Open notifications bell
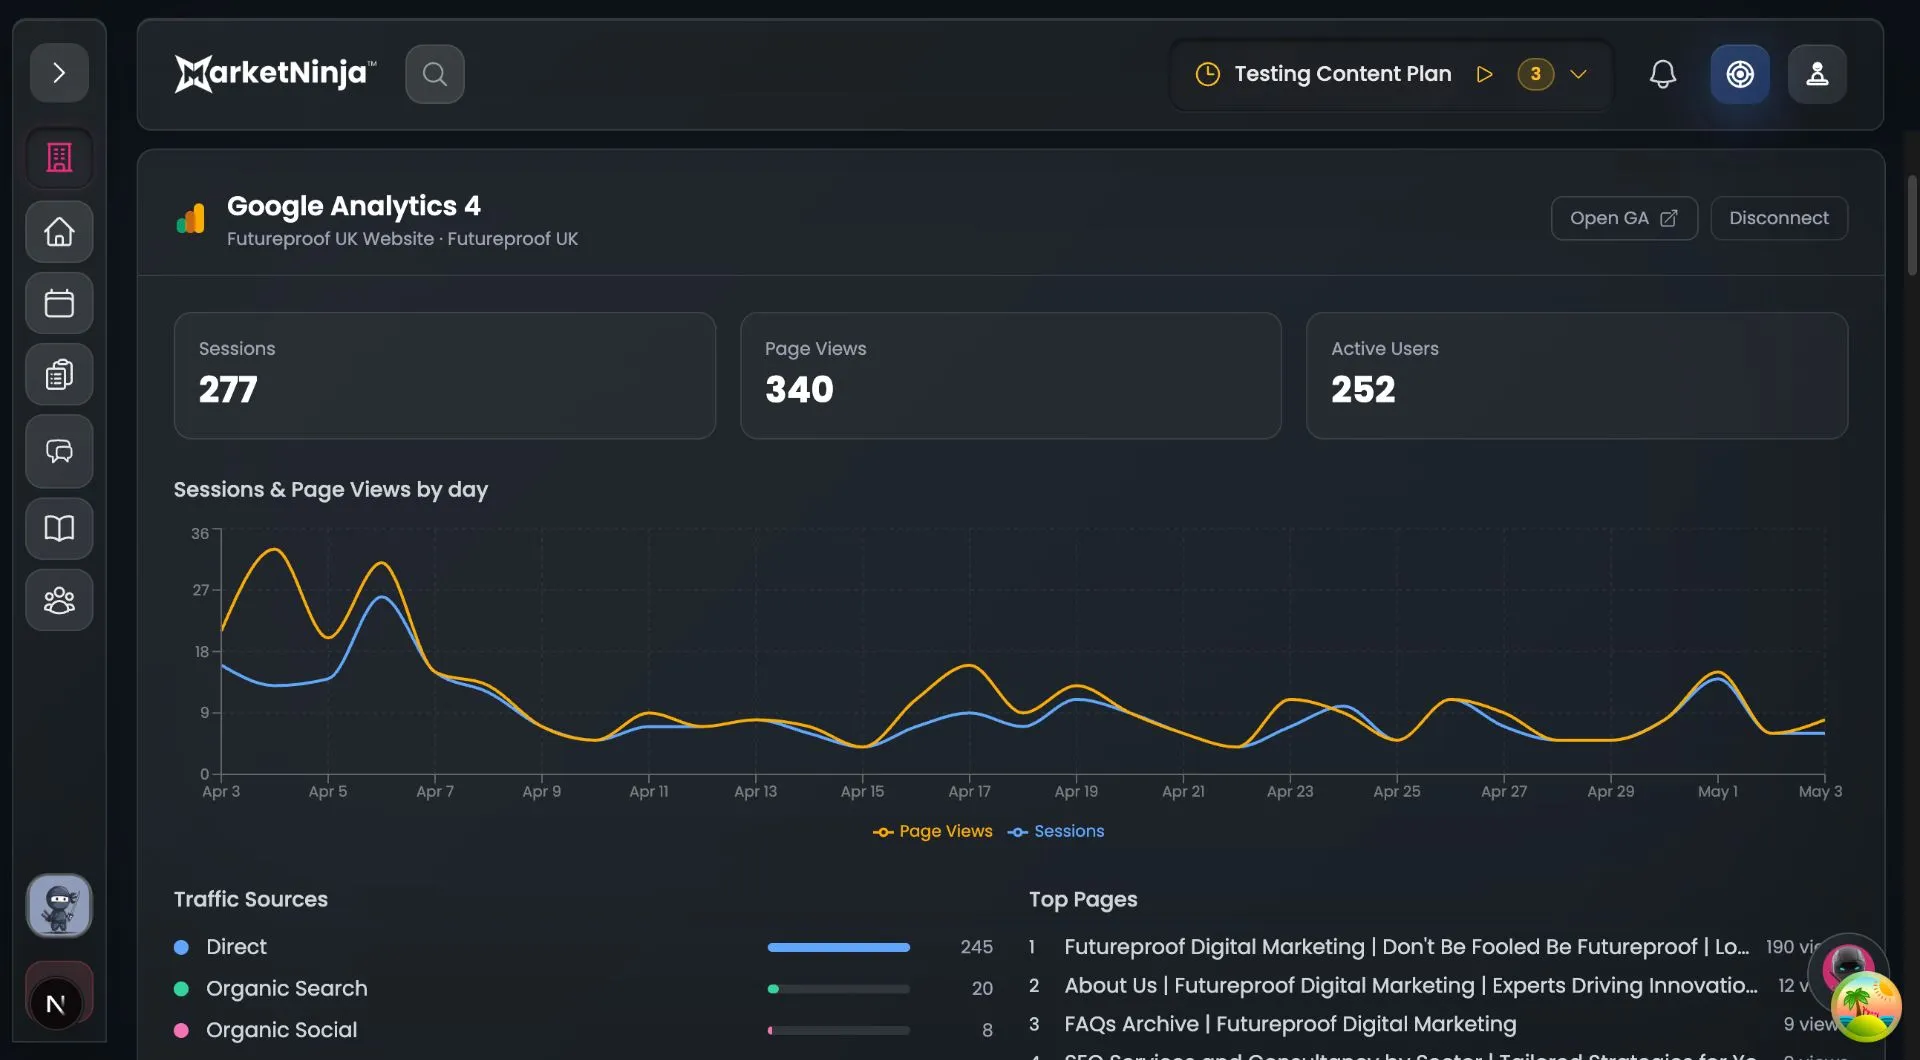1920x1060 pixels. click(x=1663, y=74)
